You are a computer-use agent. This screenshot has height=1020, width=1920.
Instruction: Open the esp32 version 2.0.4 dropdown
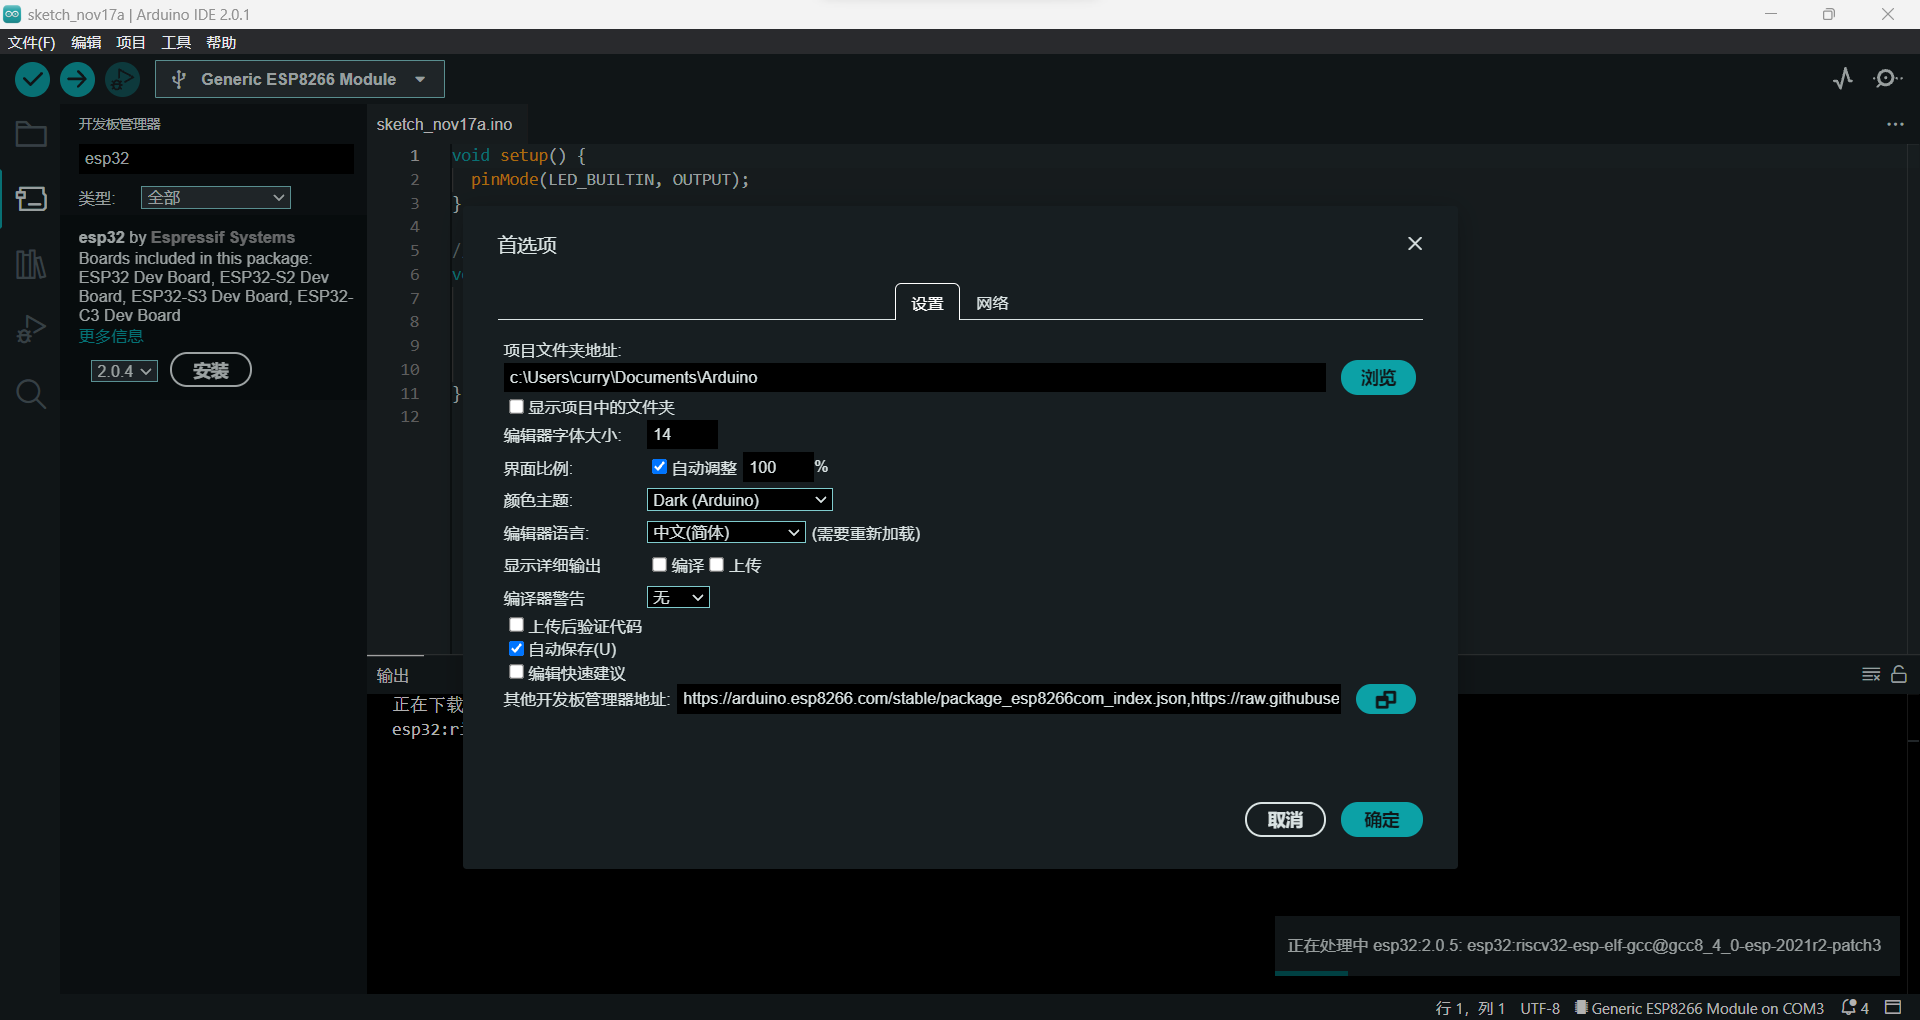(x=124, y=371)
